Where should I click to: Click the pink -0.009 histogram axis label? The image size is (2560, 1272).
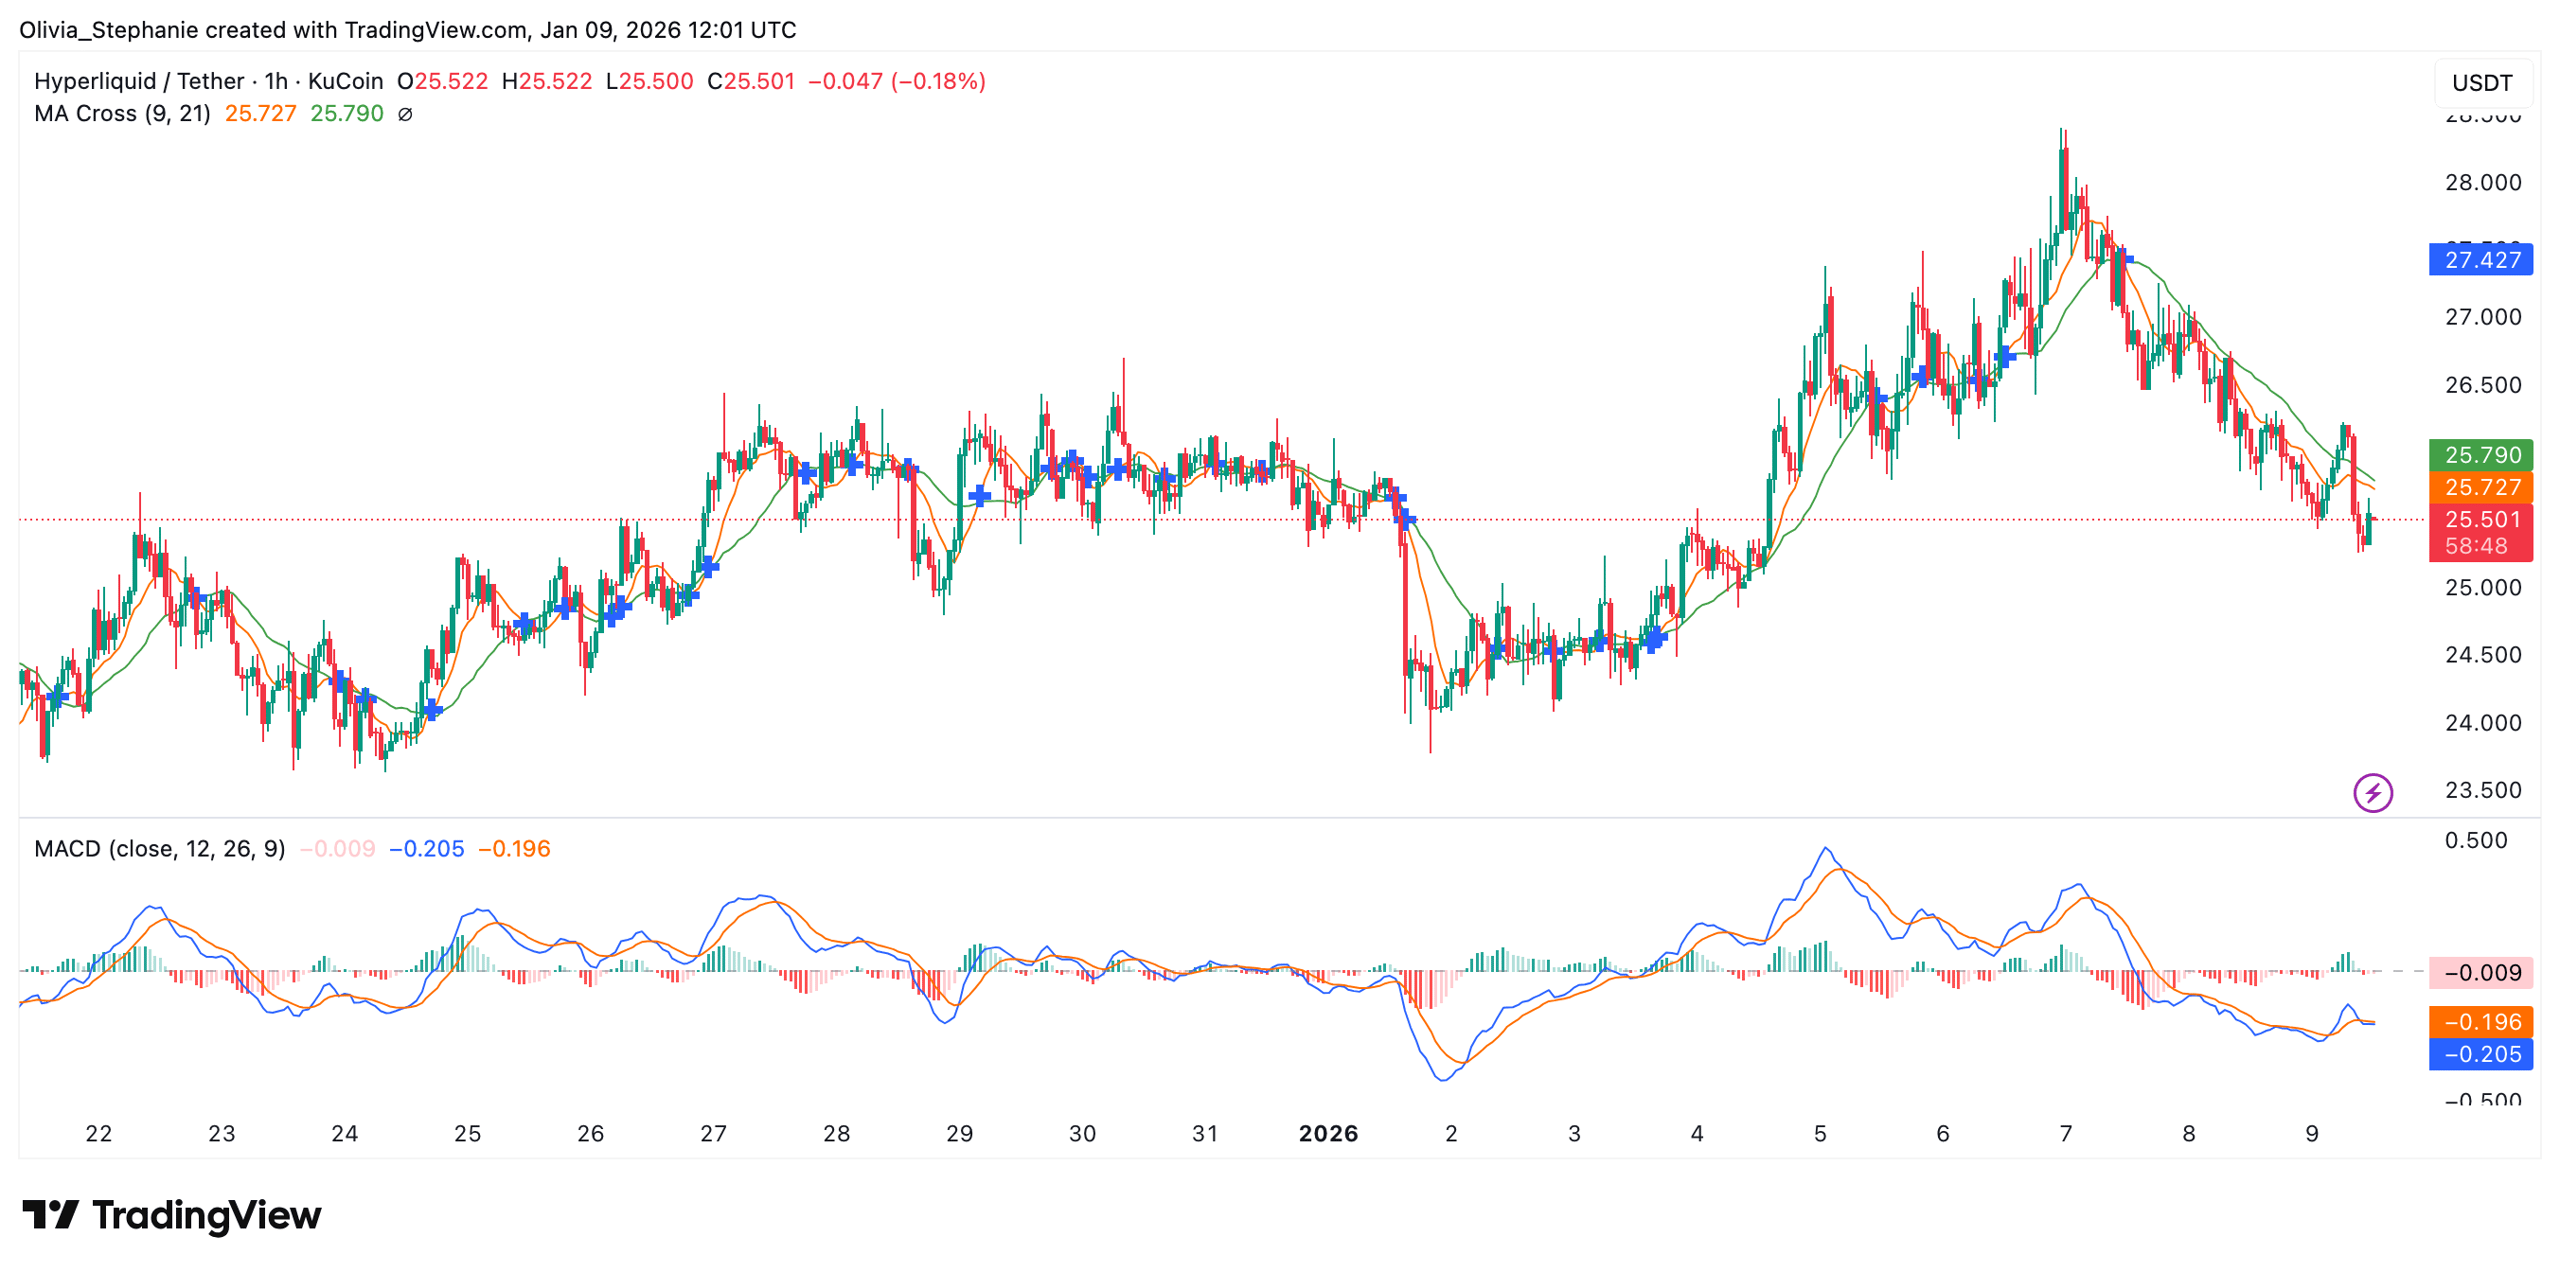(2479, 972)
